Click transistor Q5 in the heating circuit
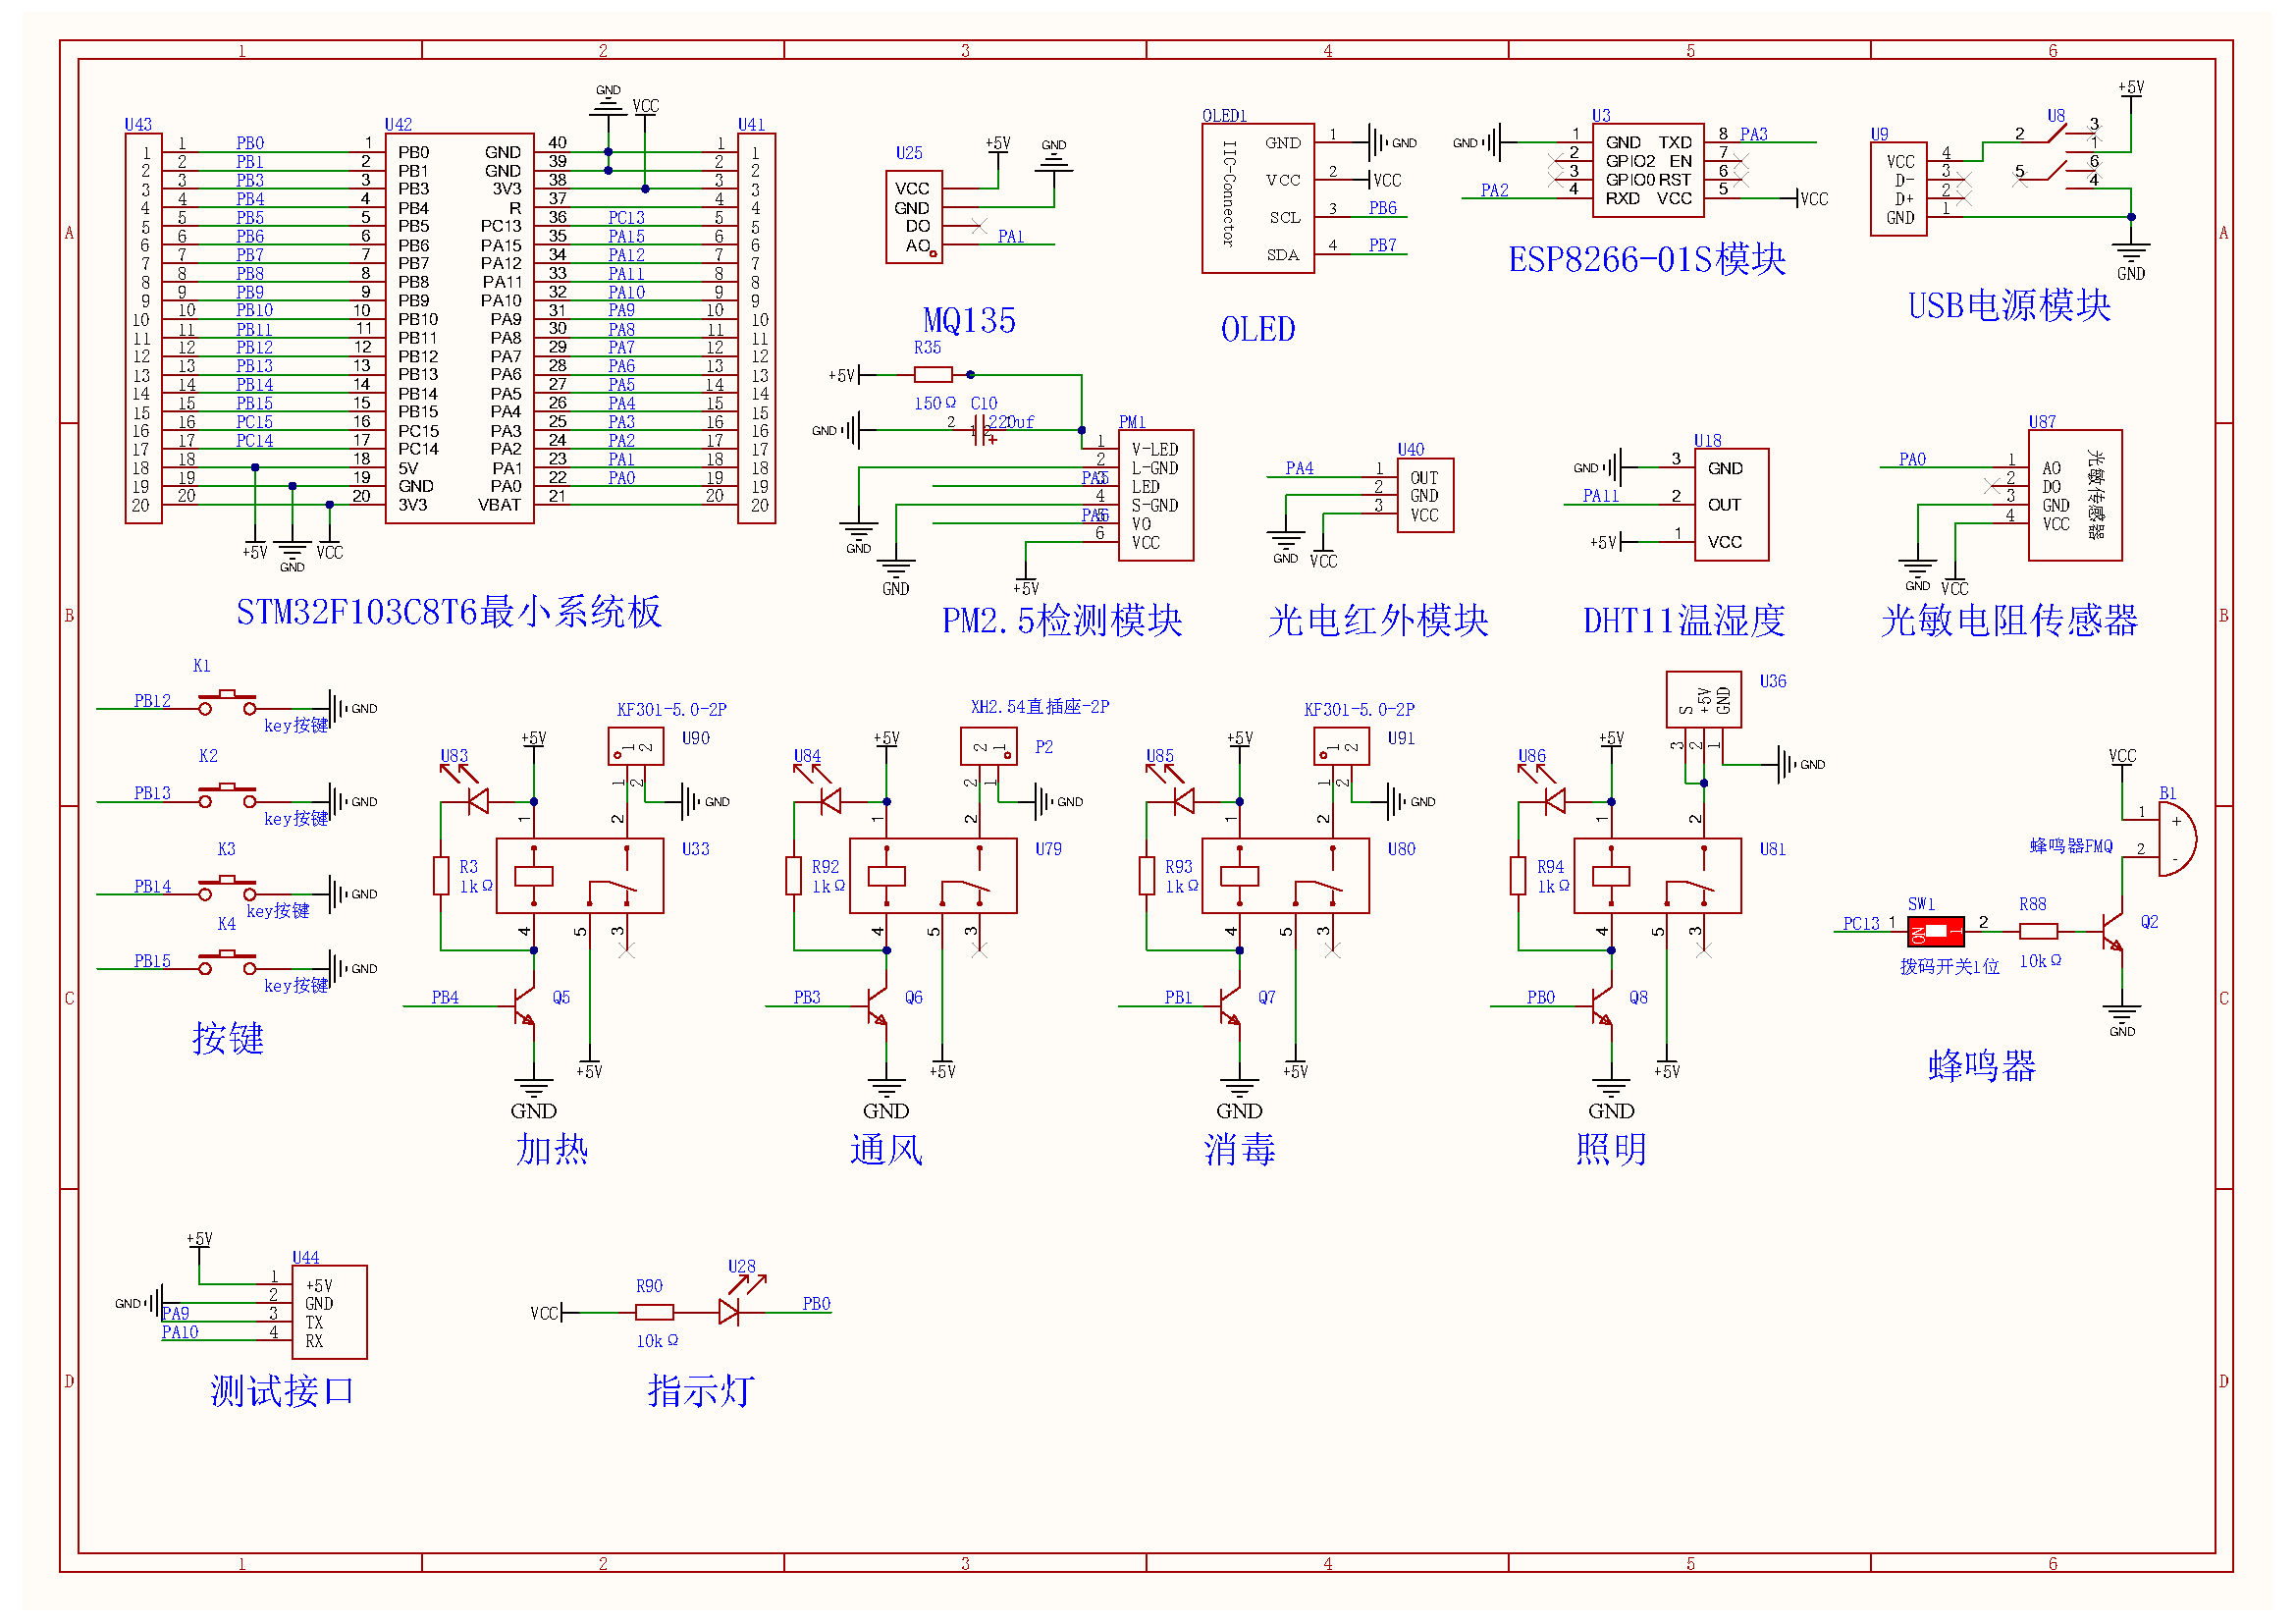This screenshot has height=1623, width=2296. pos(525,1007)
